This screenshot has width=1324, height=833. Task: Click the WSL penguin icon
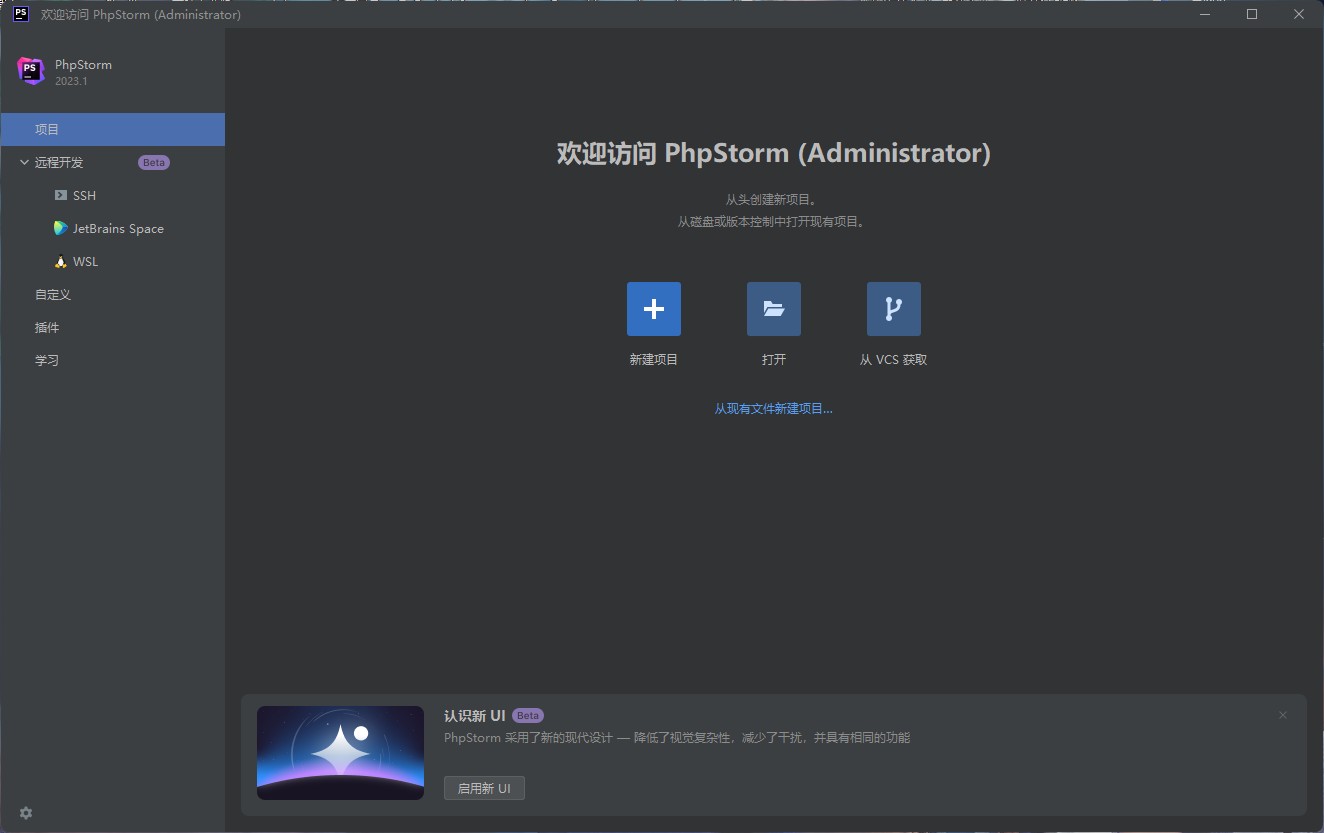coord(61,261)
